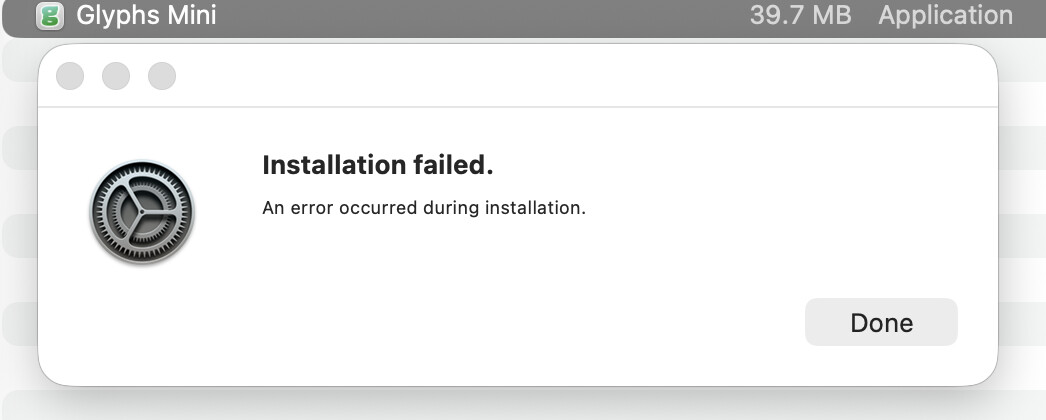Click the "Installation failed." heading
This screenshot has height=420, width=1046.
coord(378,165)
